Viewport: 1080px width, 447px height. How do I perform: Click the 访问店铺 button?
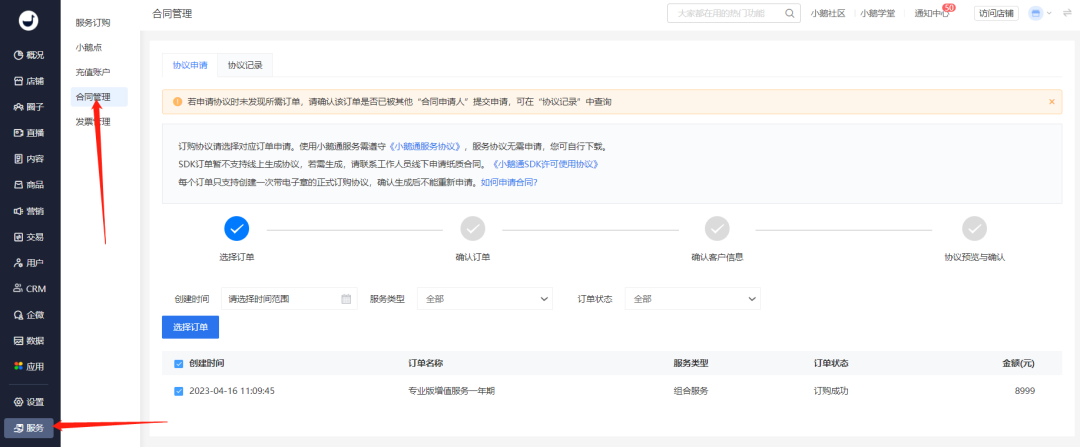pyautogui.click(x=996, y=13)
